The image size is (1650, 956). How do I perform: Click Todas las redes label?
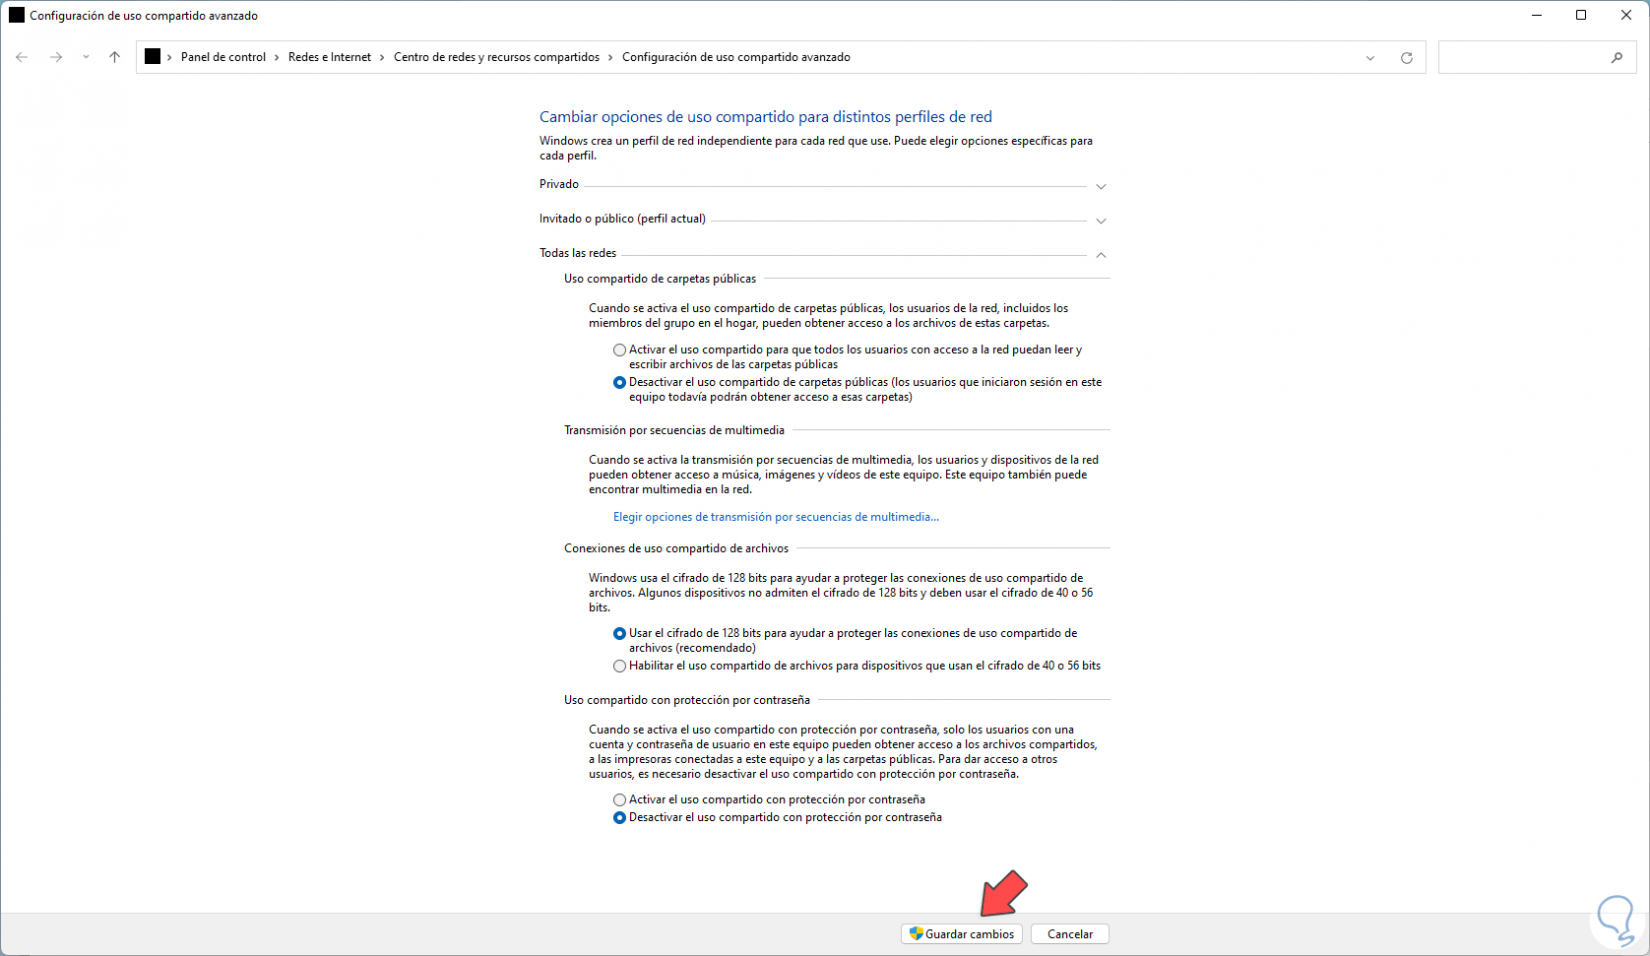[x=578, y=253]
